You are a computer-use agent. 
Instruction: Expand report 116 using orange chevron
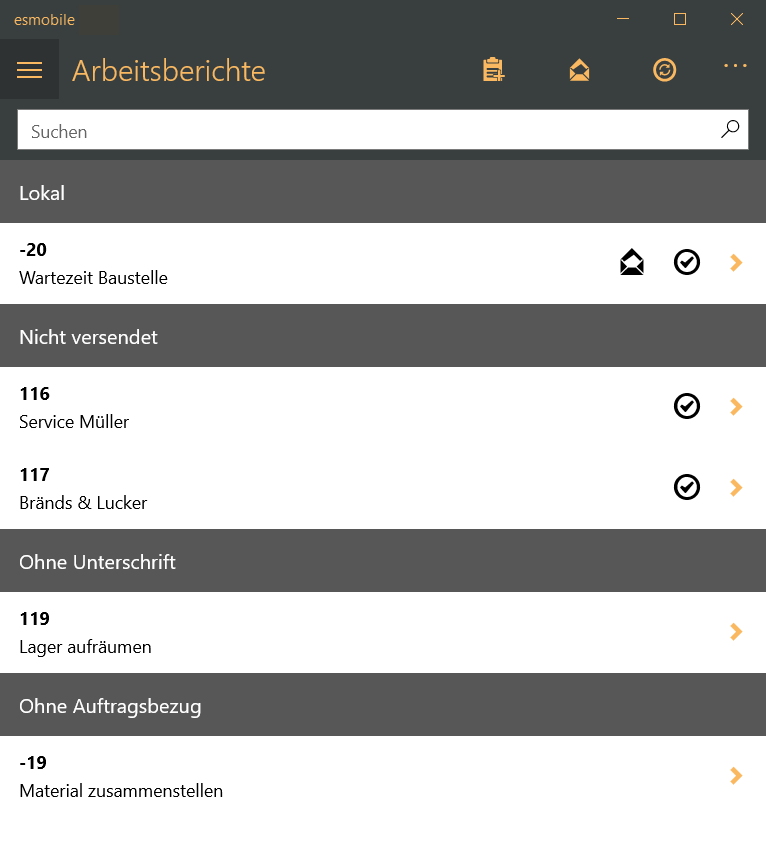click(736, 406)
